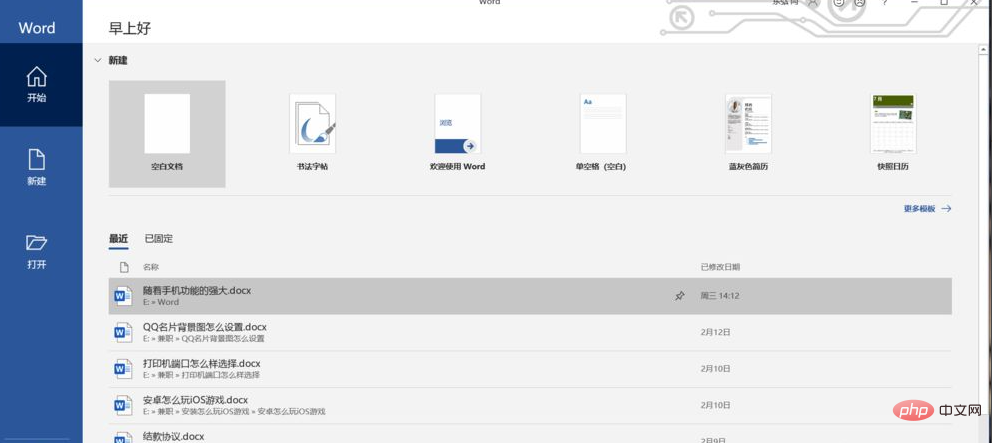The image size is (992, 443).
Task: Click Word icon of 打印机端口怎么样选择.docx
Action: pyautogui.click(x=123, y=369)
